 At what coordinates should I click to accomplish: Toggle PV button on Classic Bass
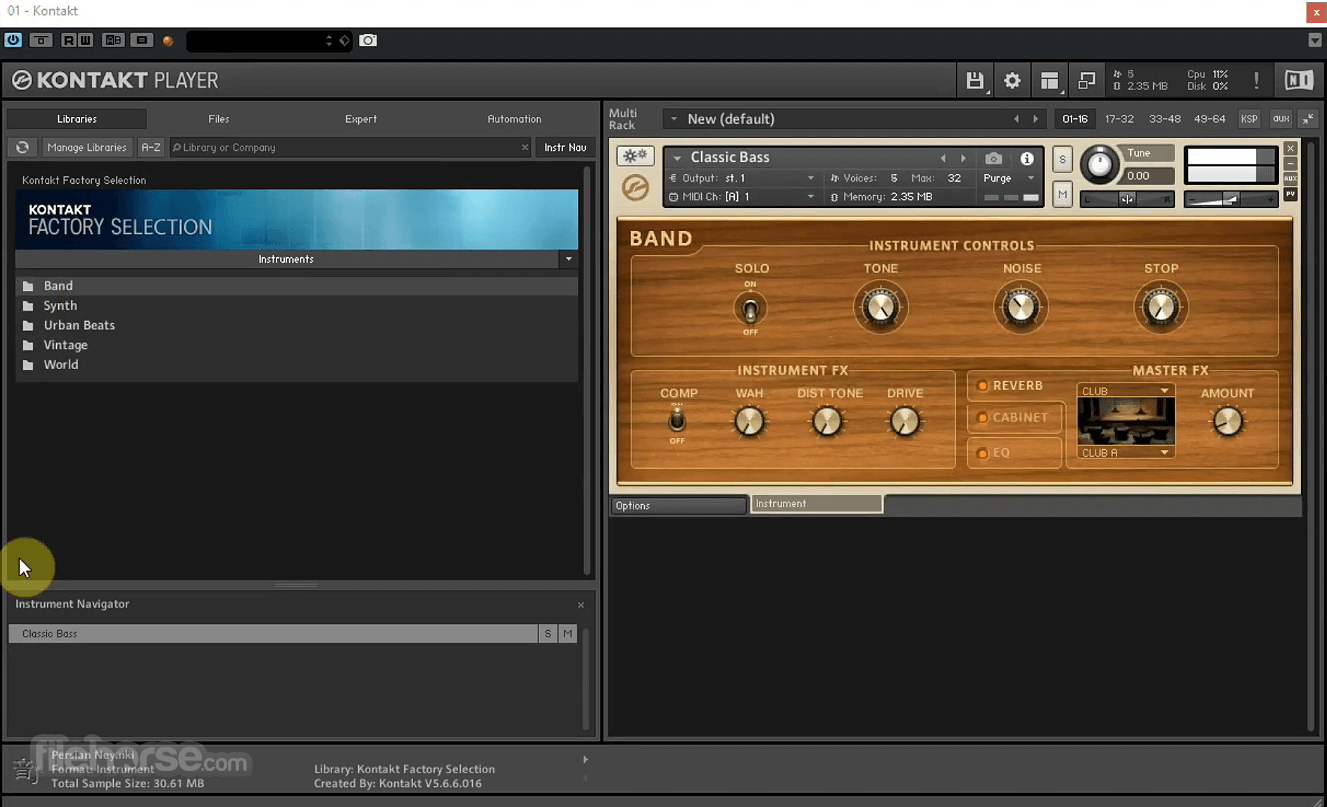pyautogui.click(x=1290, y=194)
